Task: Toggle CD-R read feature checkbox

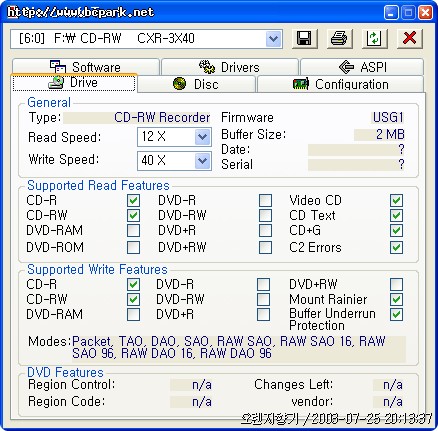Action: tap(133, 201)
